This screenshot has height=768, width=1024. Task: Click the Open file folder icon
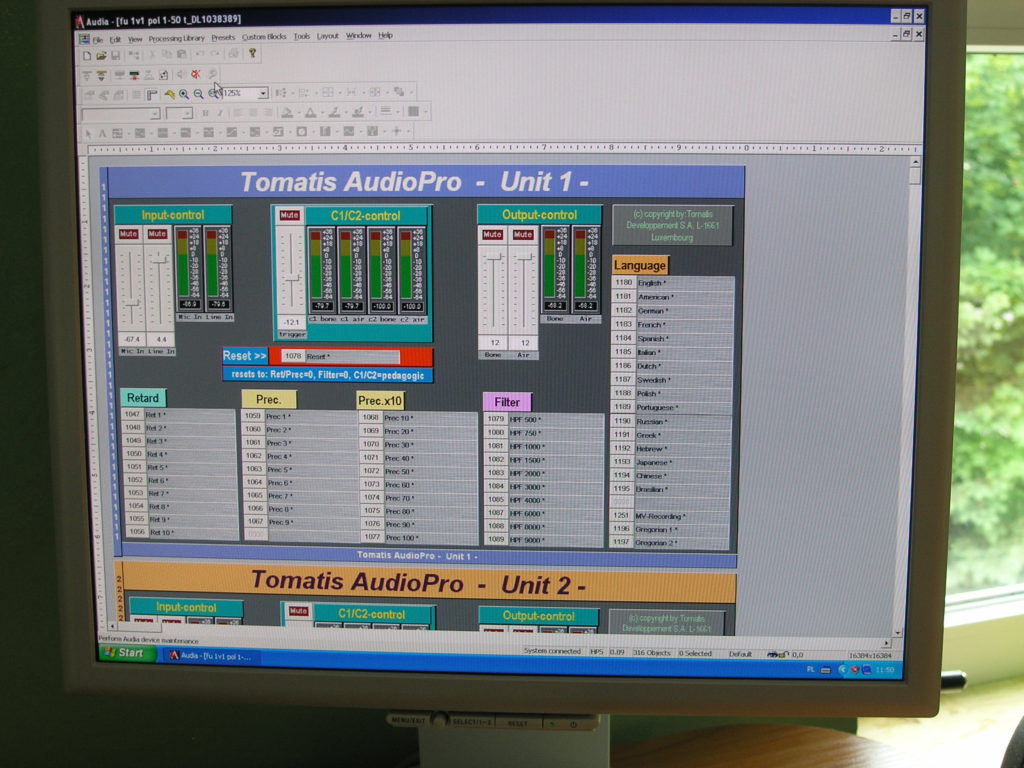click(x=101, y=56)
